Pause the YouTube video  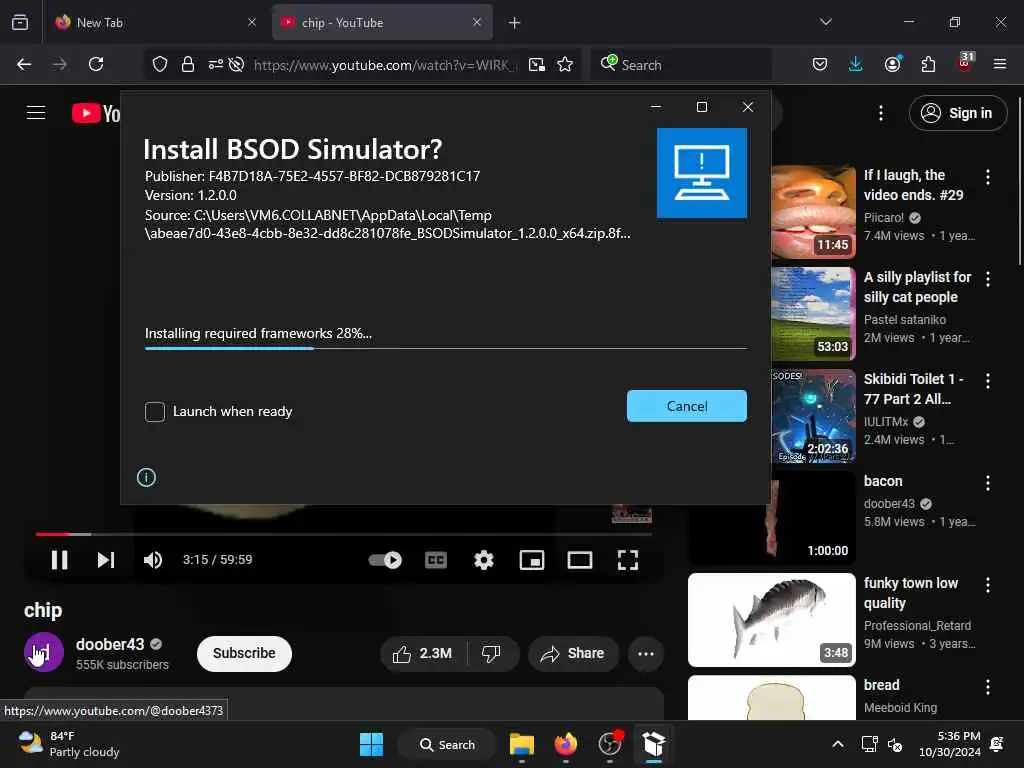tap(59, 560)
